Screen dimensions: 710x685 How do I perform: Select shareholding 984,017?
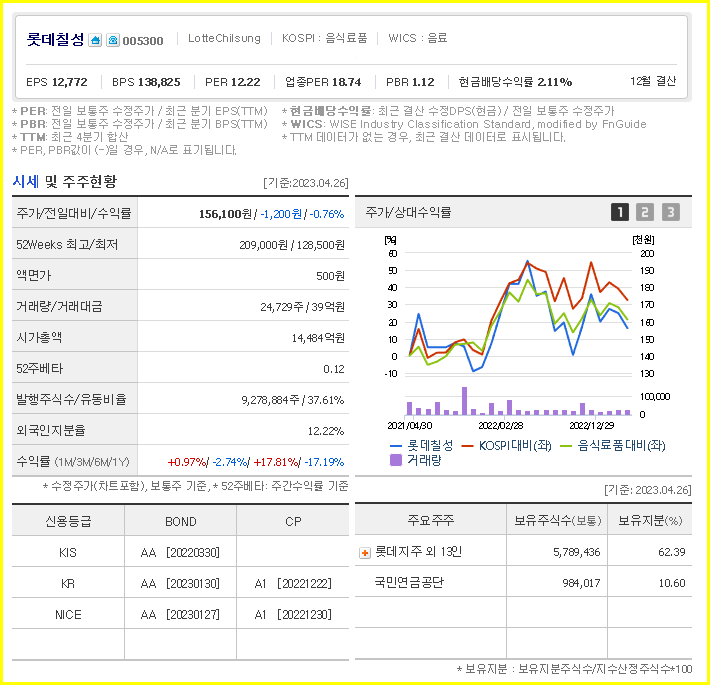[x=581, y=583]
